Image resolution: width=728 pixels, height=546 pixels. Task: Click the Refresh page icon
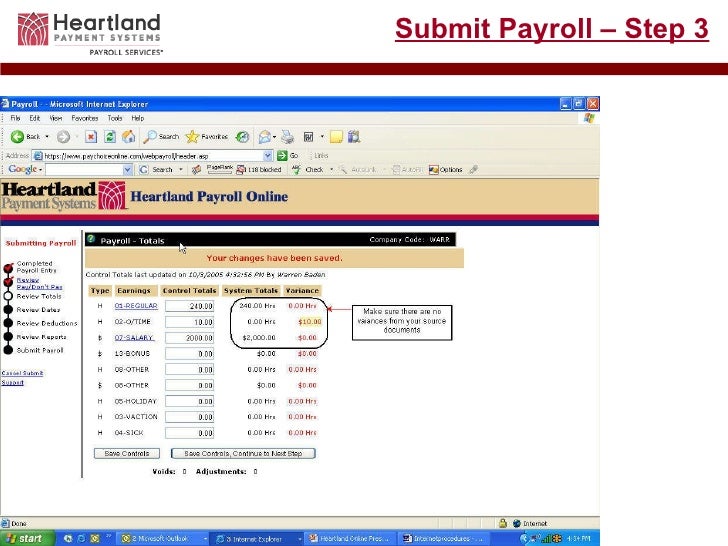(110, 136)
